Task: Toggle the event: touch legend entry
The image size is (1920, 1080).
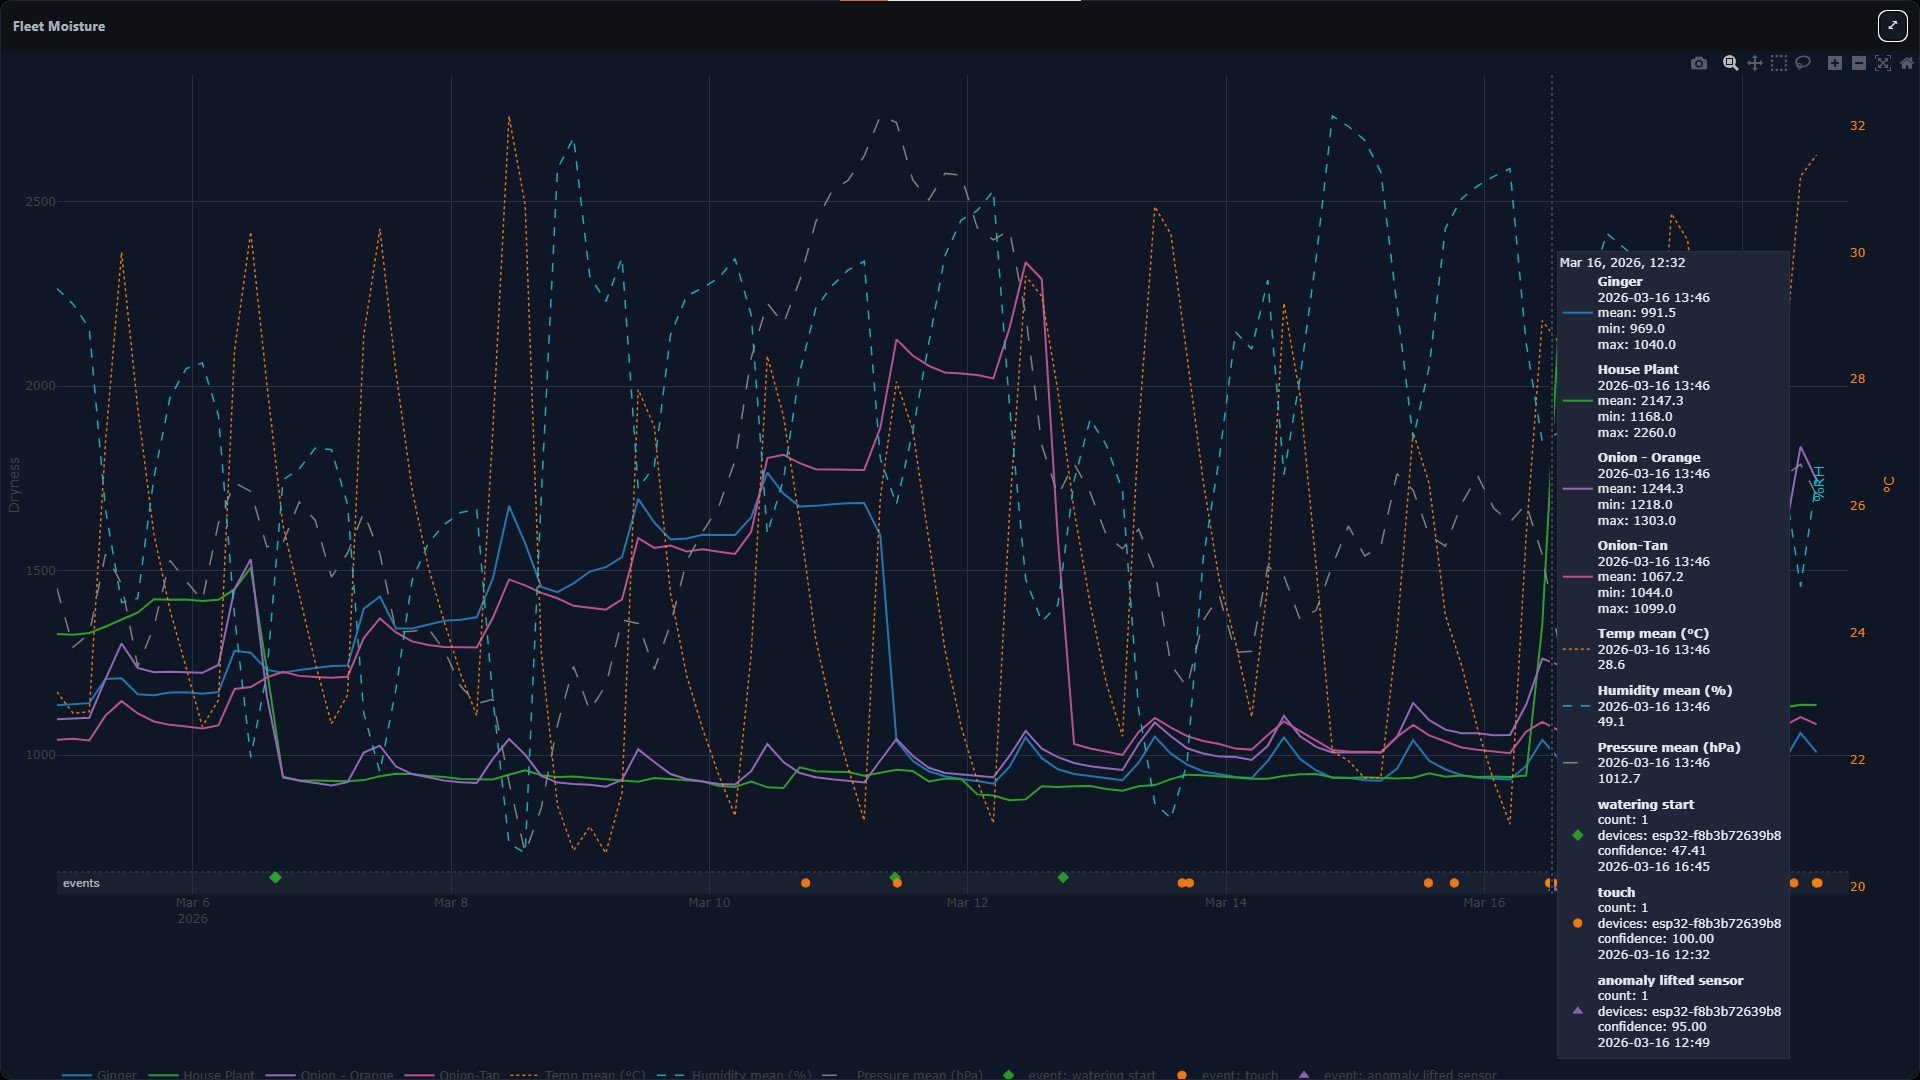Action: [1240, 1075]
